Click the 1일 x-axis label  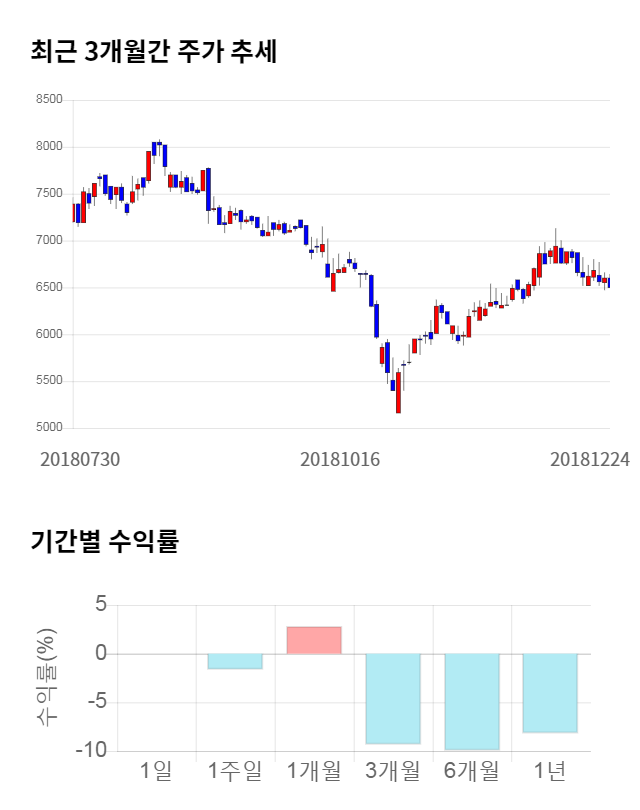click(x=156, y=770)
